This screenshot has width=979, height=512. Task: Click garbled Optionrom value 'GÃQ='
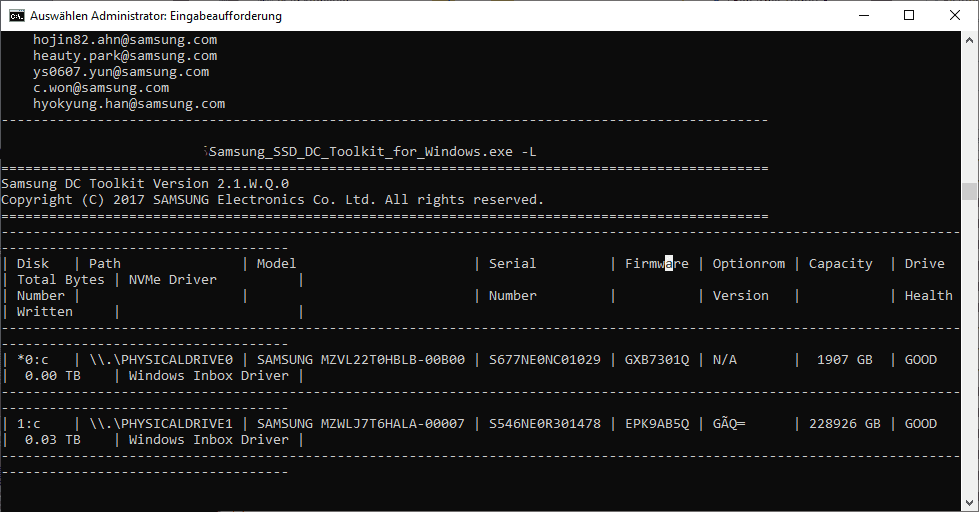pyautogui.click(x=729, y=424)
